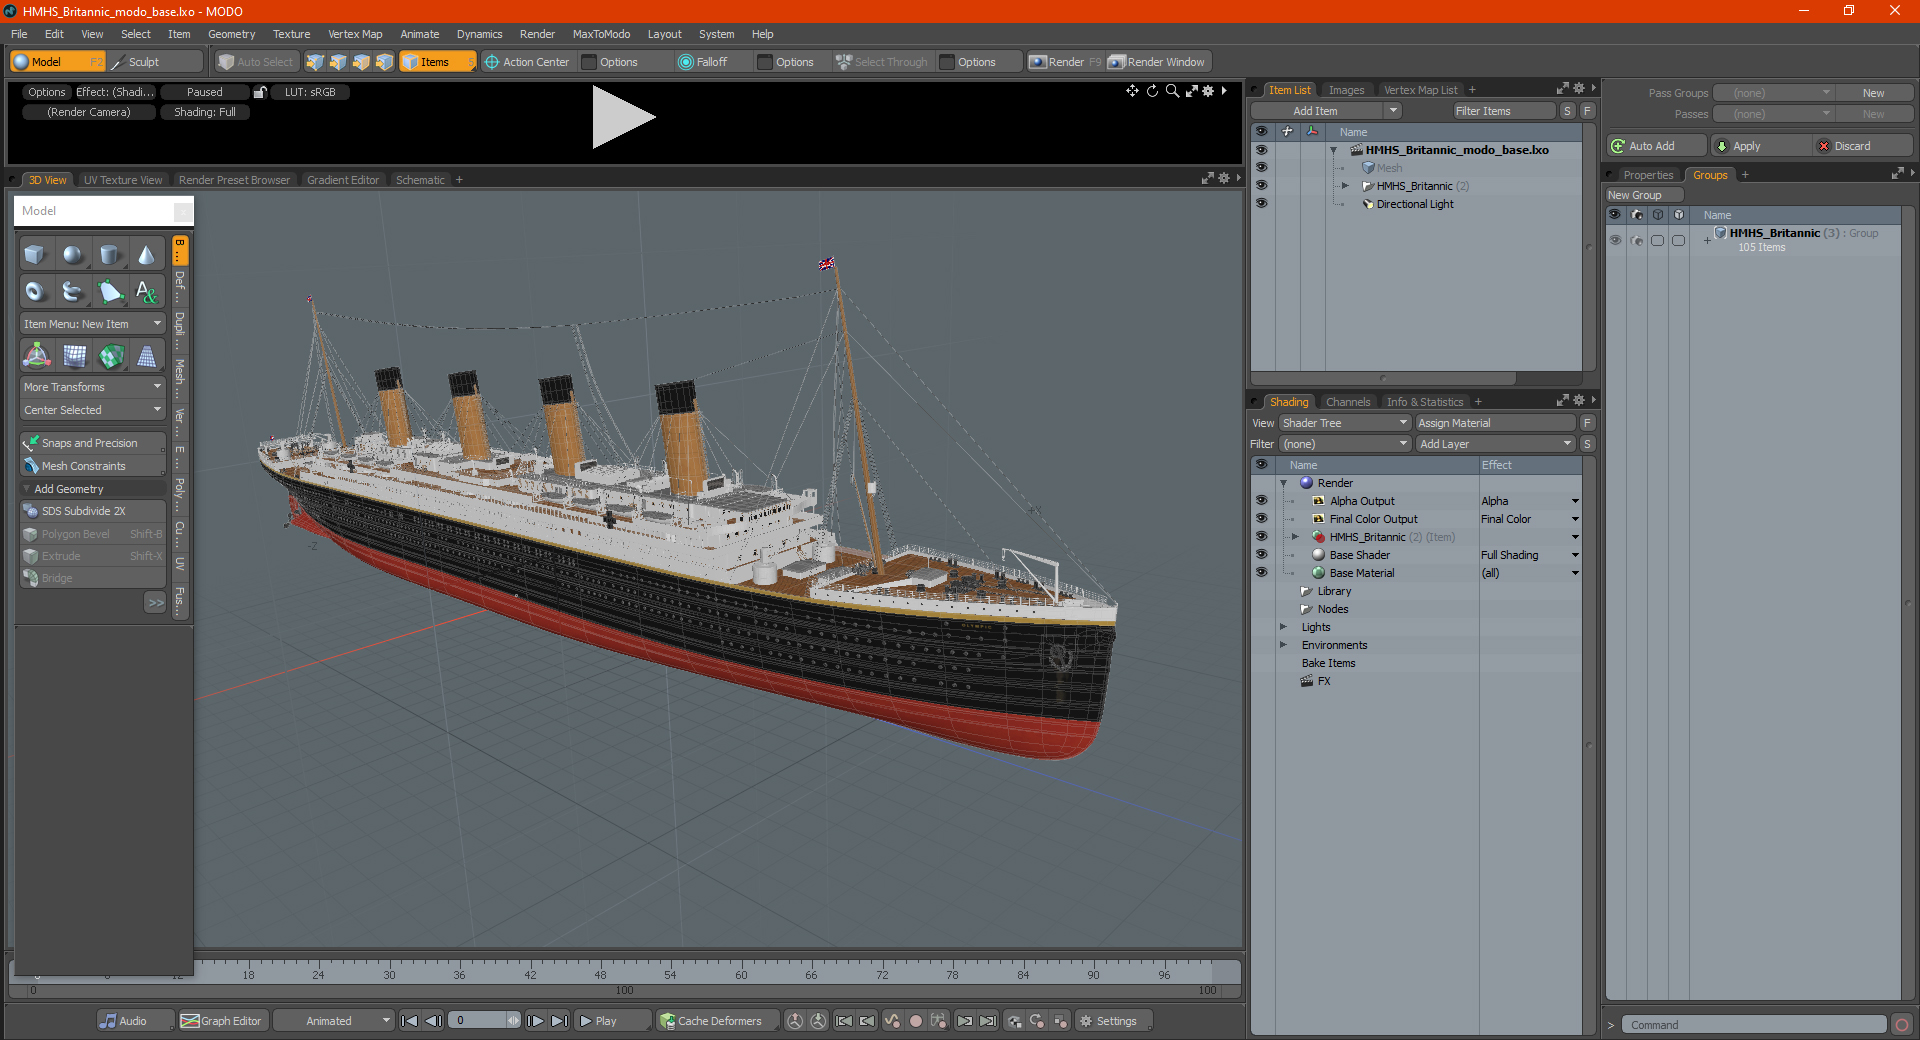1920x1040 pixels.
Task: Switch to Schematic tab
Action: (x=420, y=180)
